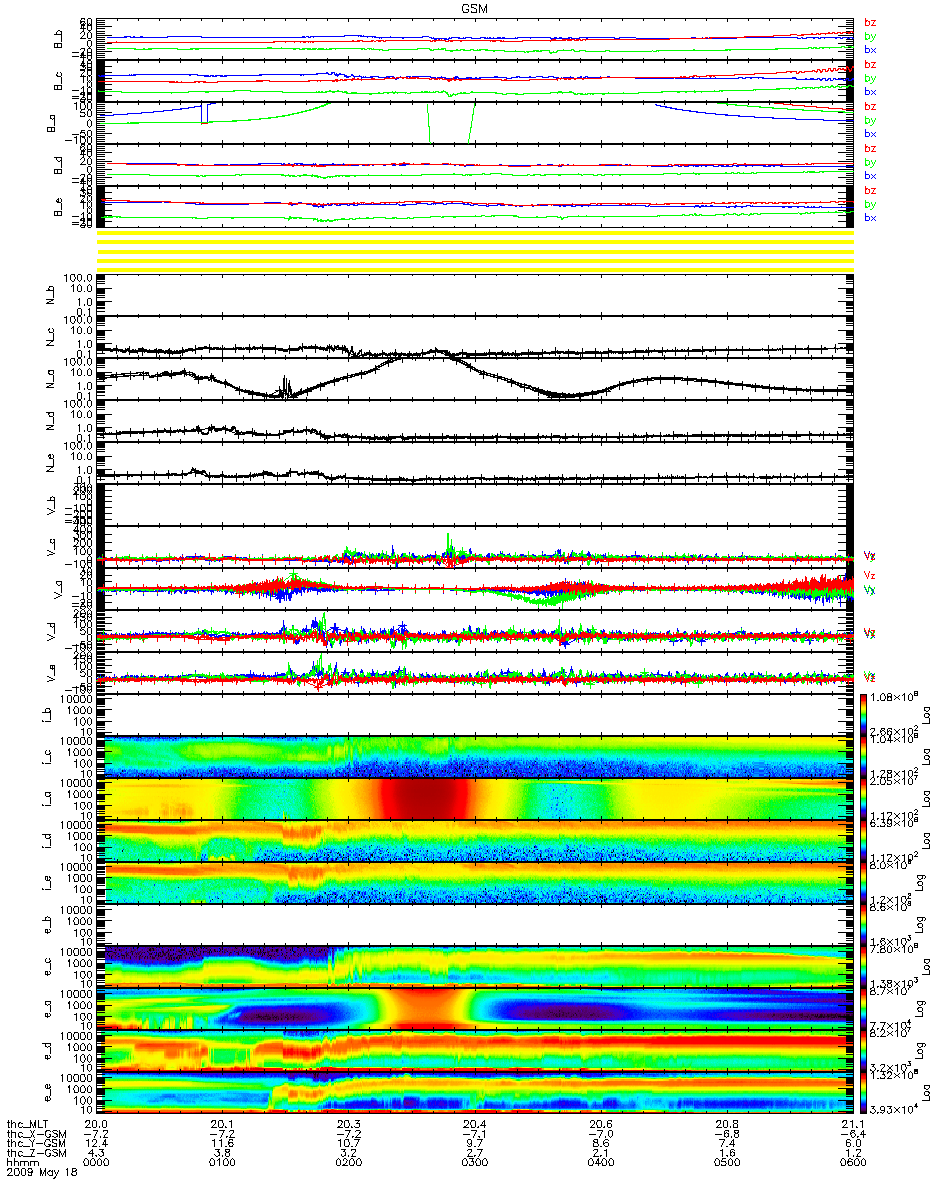Click the yellow striped band below the B_e panel
Screen dimensions: 930x1200
click(x=476, y=253)
